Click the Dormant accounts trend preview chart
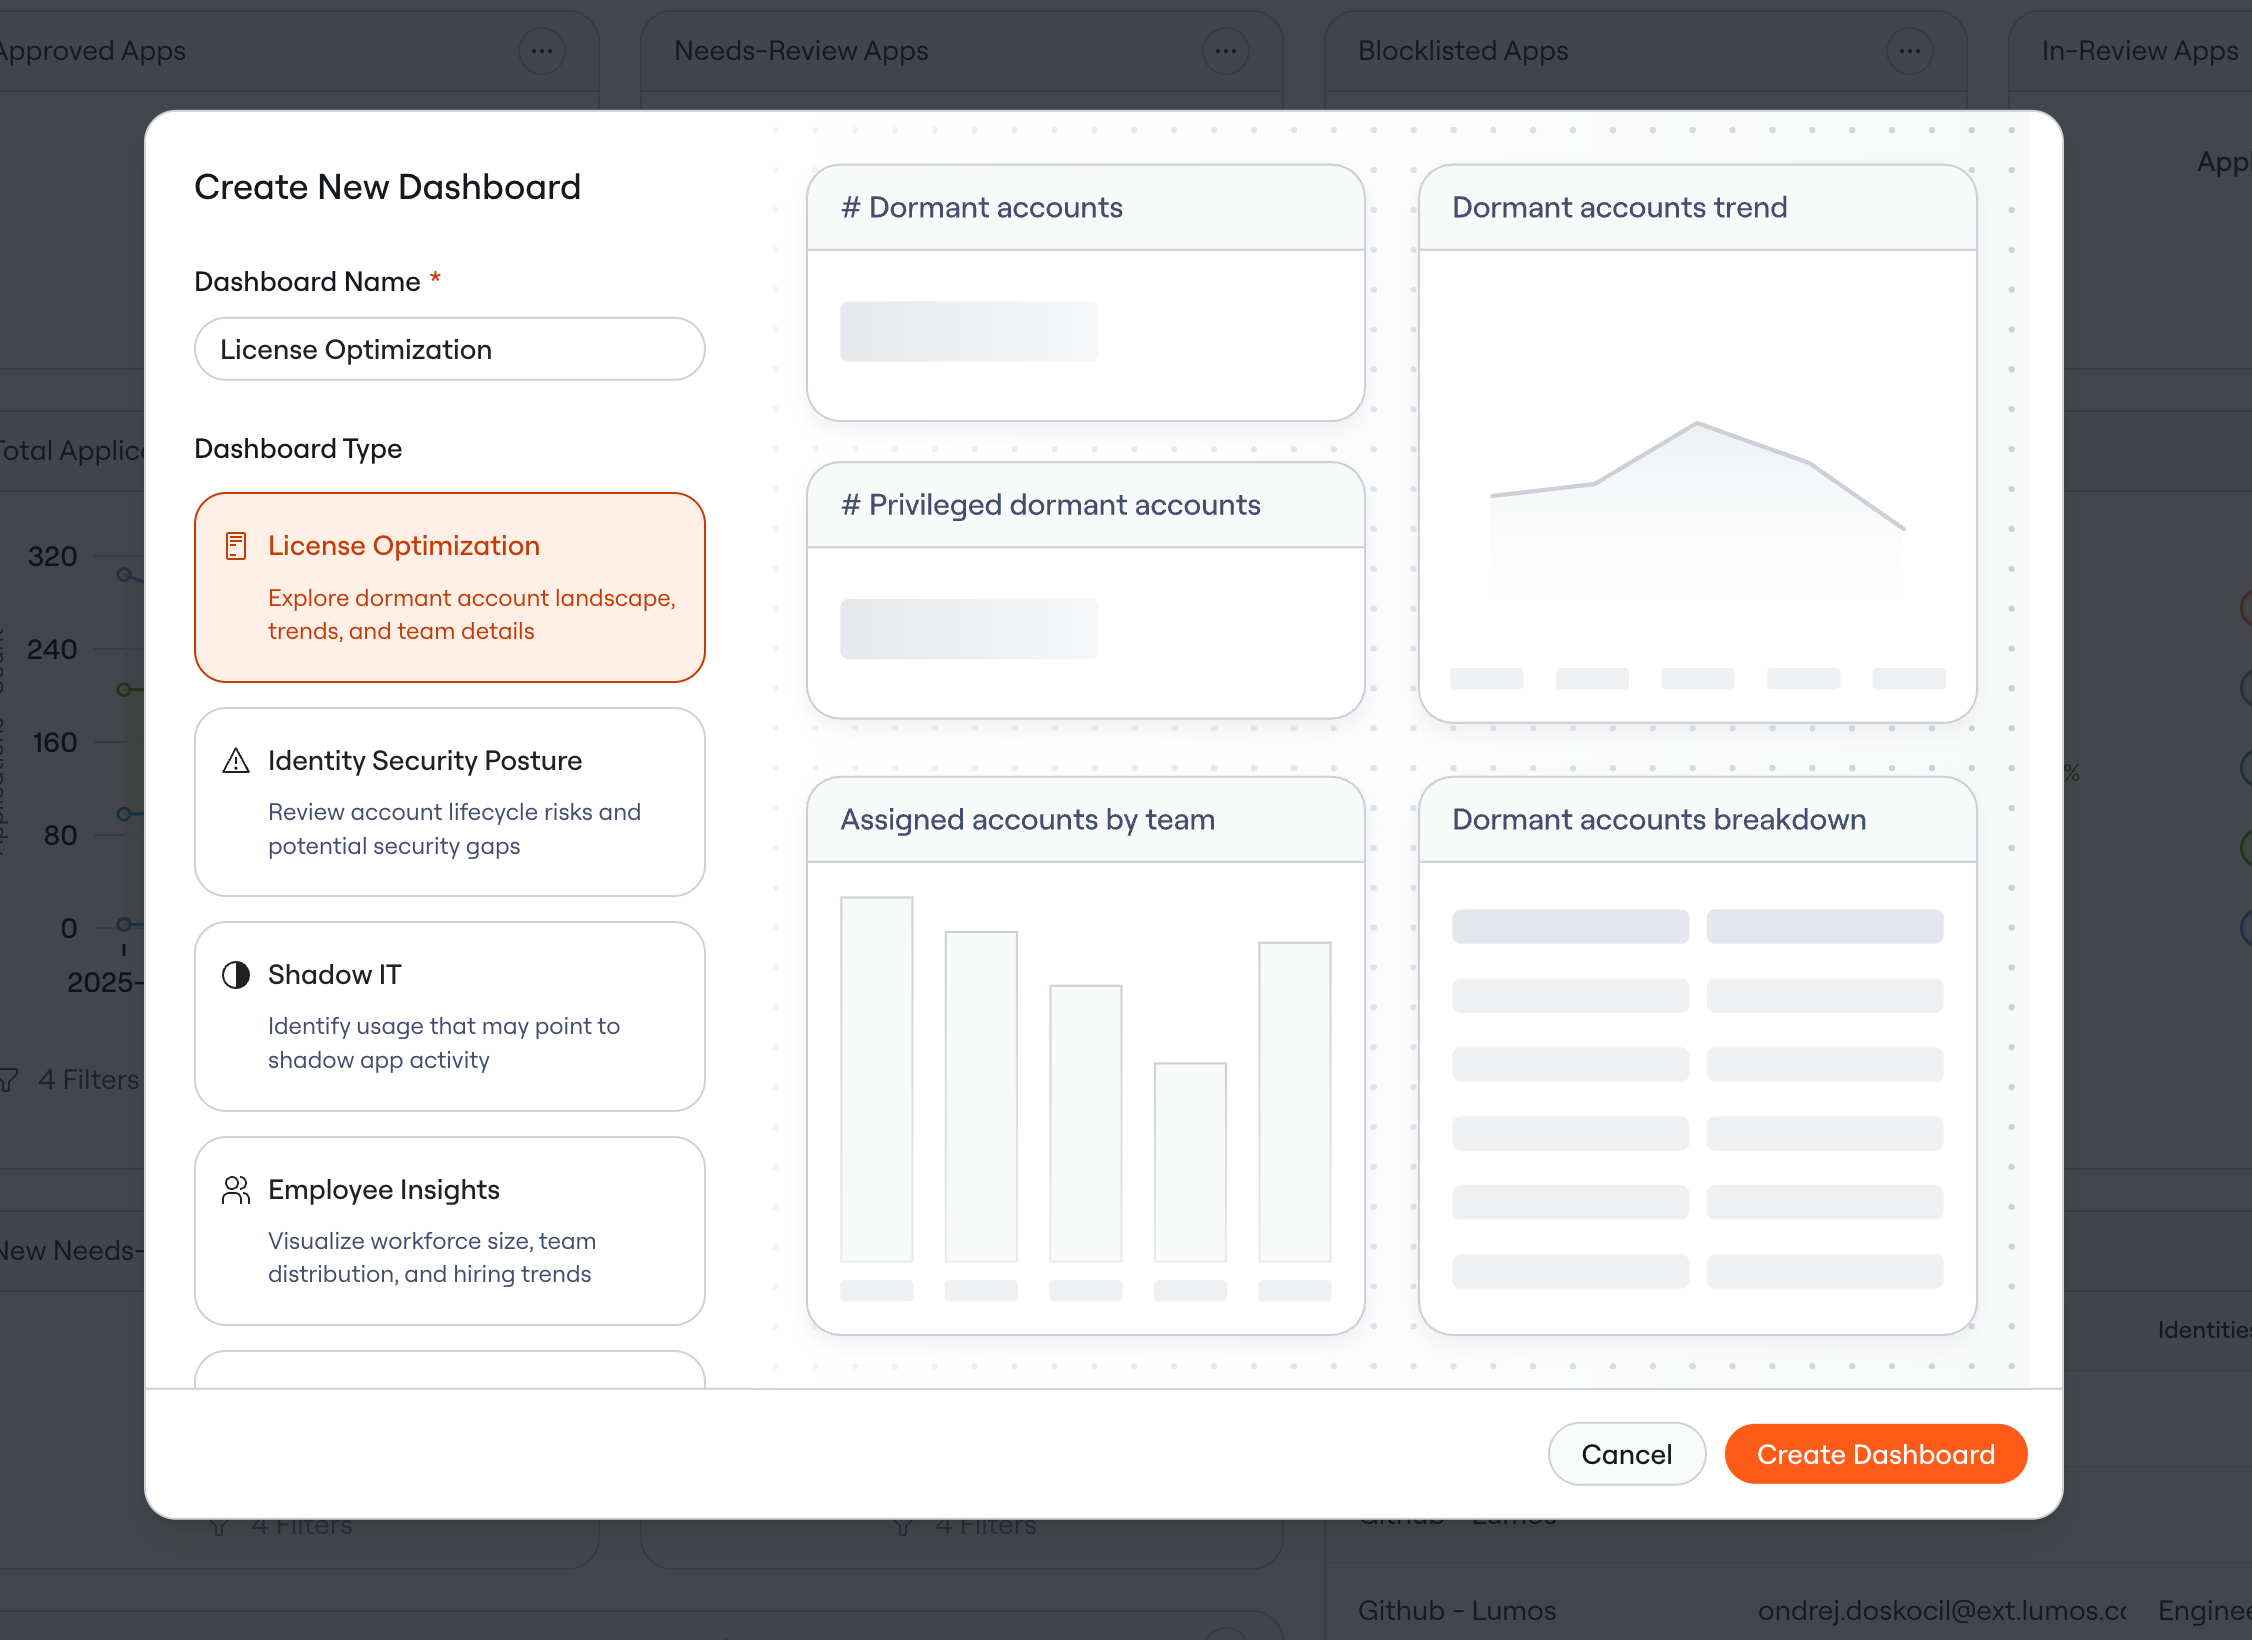2252x1640 pixels. [x=1698, y=444]
